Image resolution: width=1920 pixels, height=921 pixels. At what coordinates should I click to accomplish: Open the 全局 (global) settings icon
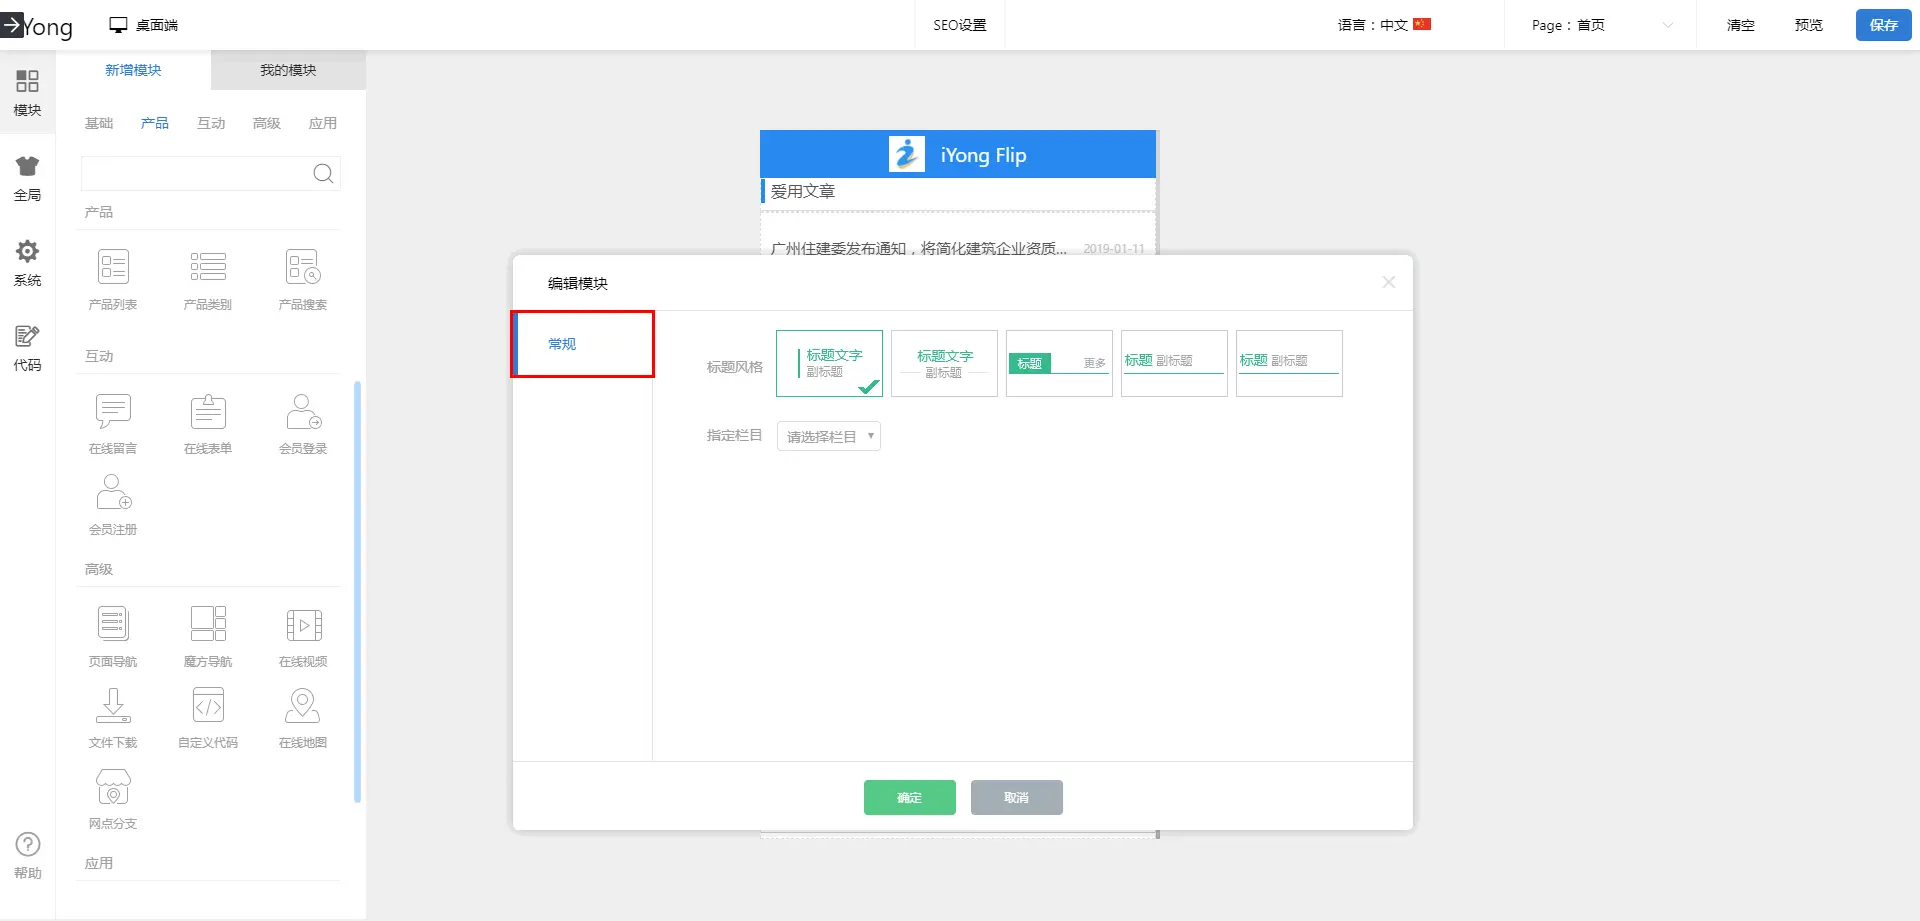[x=27, y=177]
